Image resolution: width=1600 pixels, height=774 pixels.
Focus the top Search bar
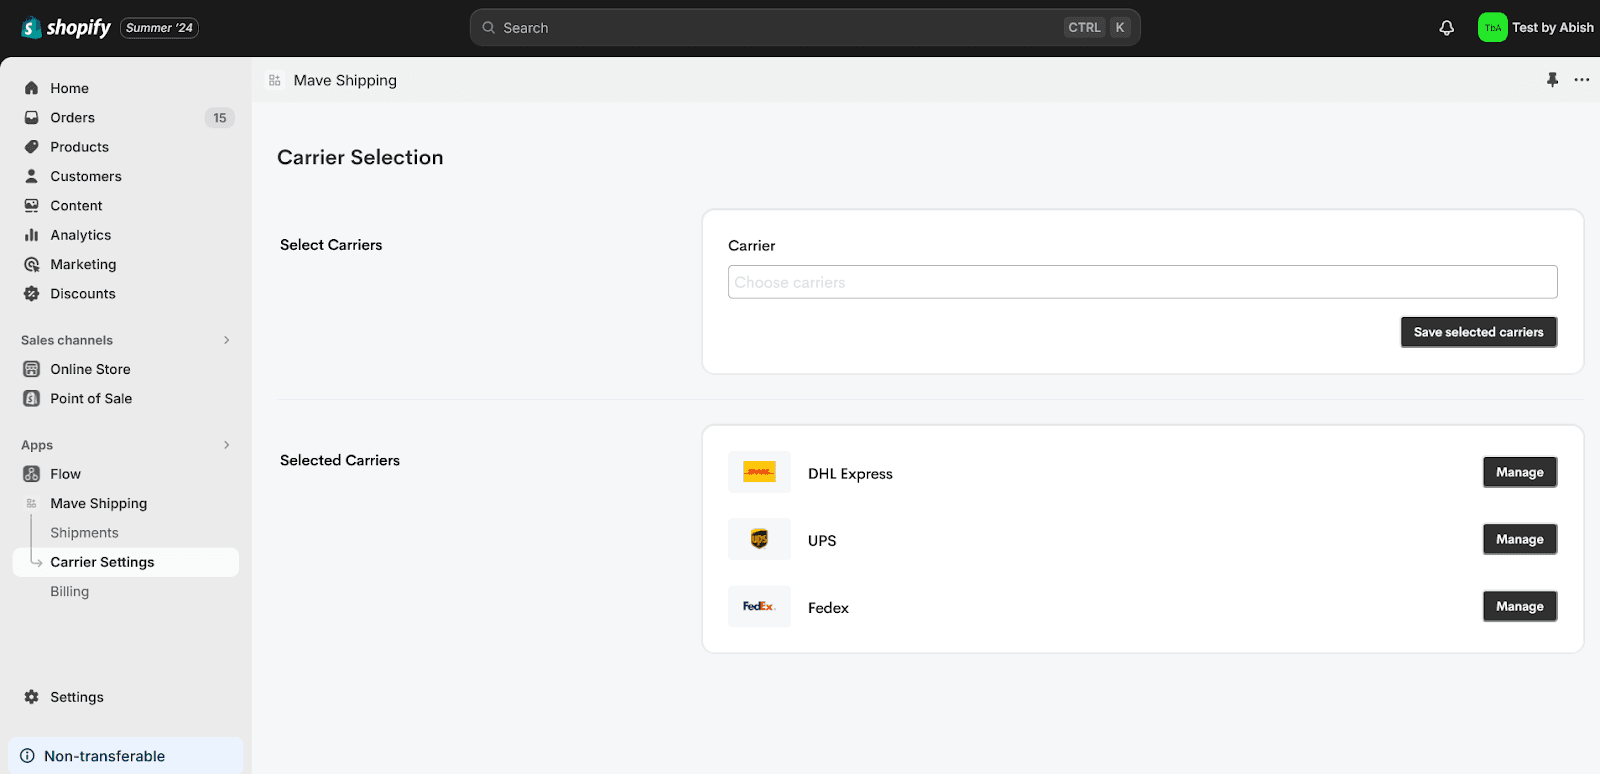coord(805,28)
